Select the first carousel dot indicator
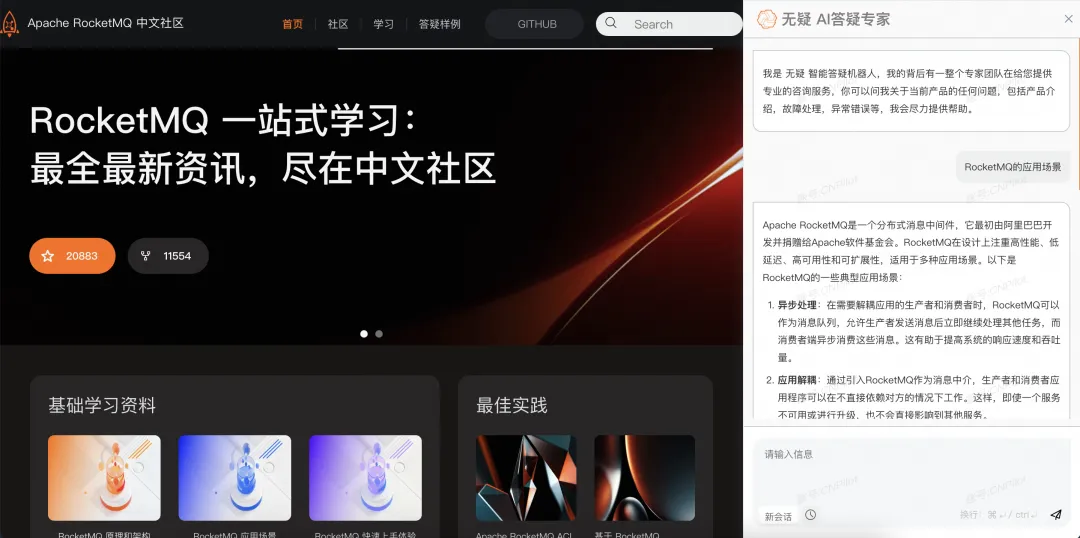This screenshot has height=538, width=1080. [x=364, y=333]
